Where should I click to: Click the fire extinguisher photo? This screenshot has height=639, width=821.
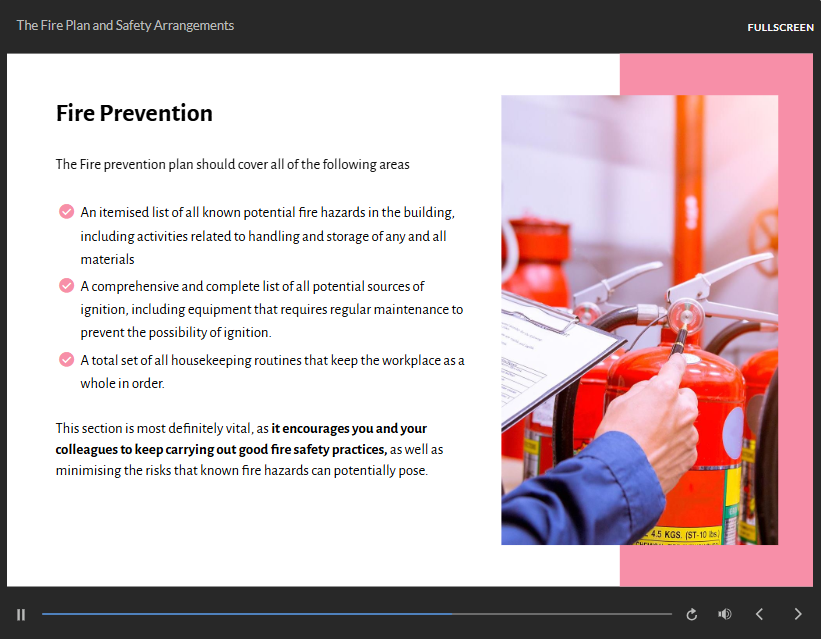[639, 320]
